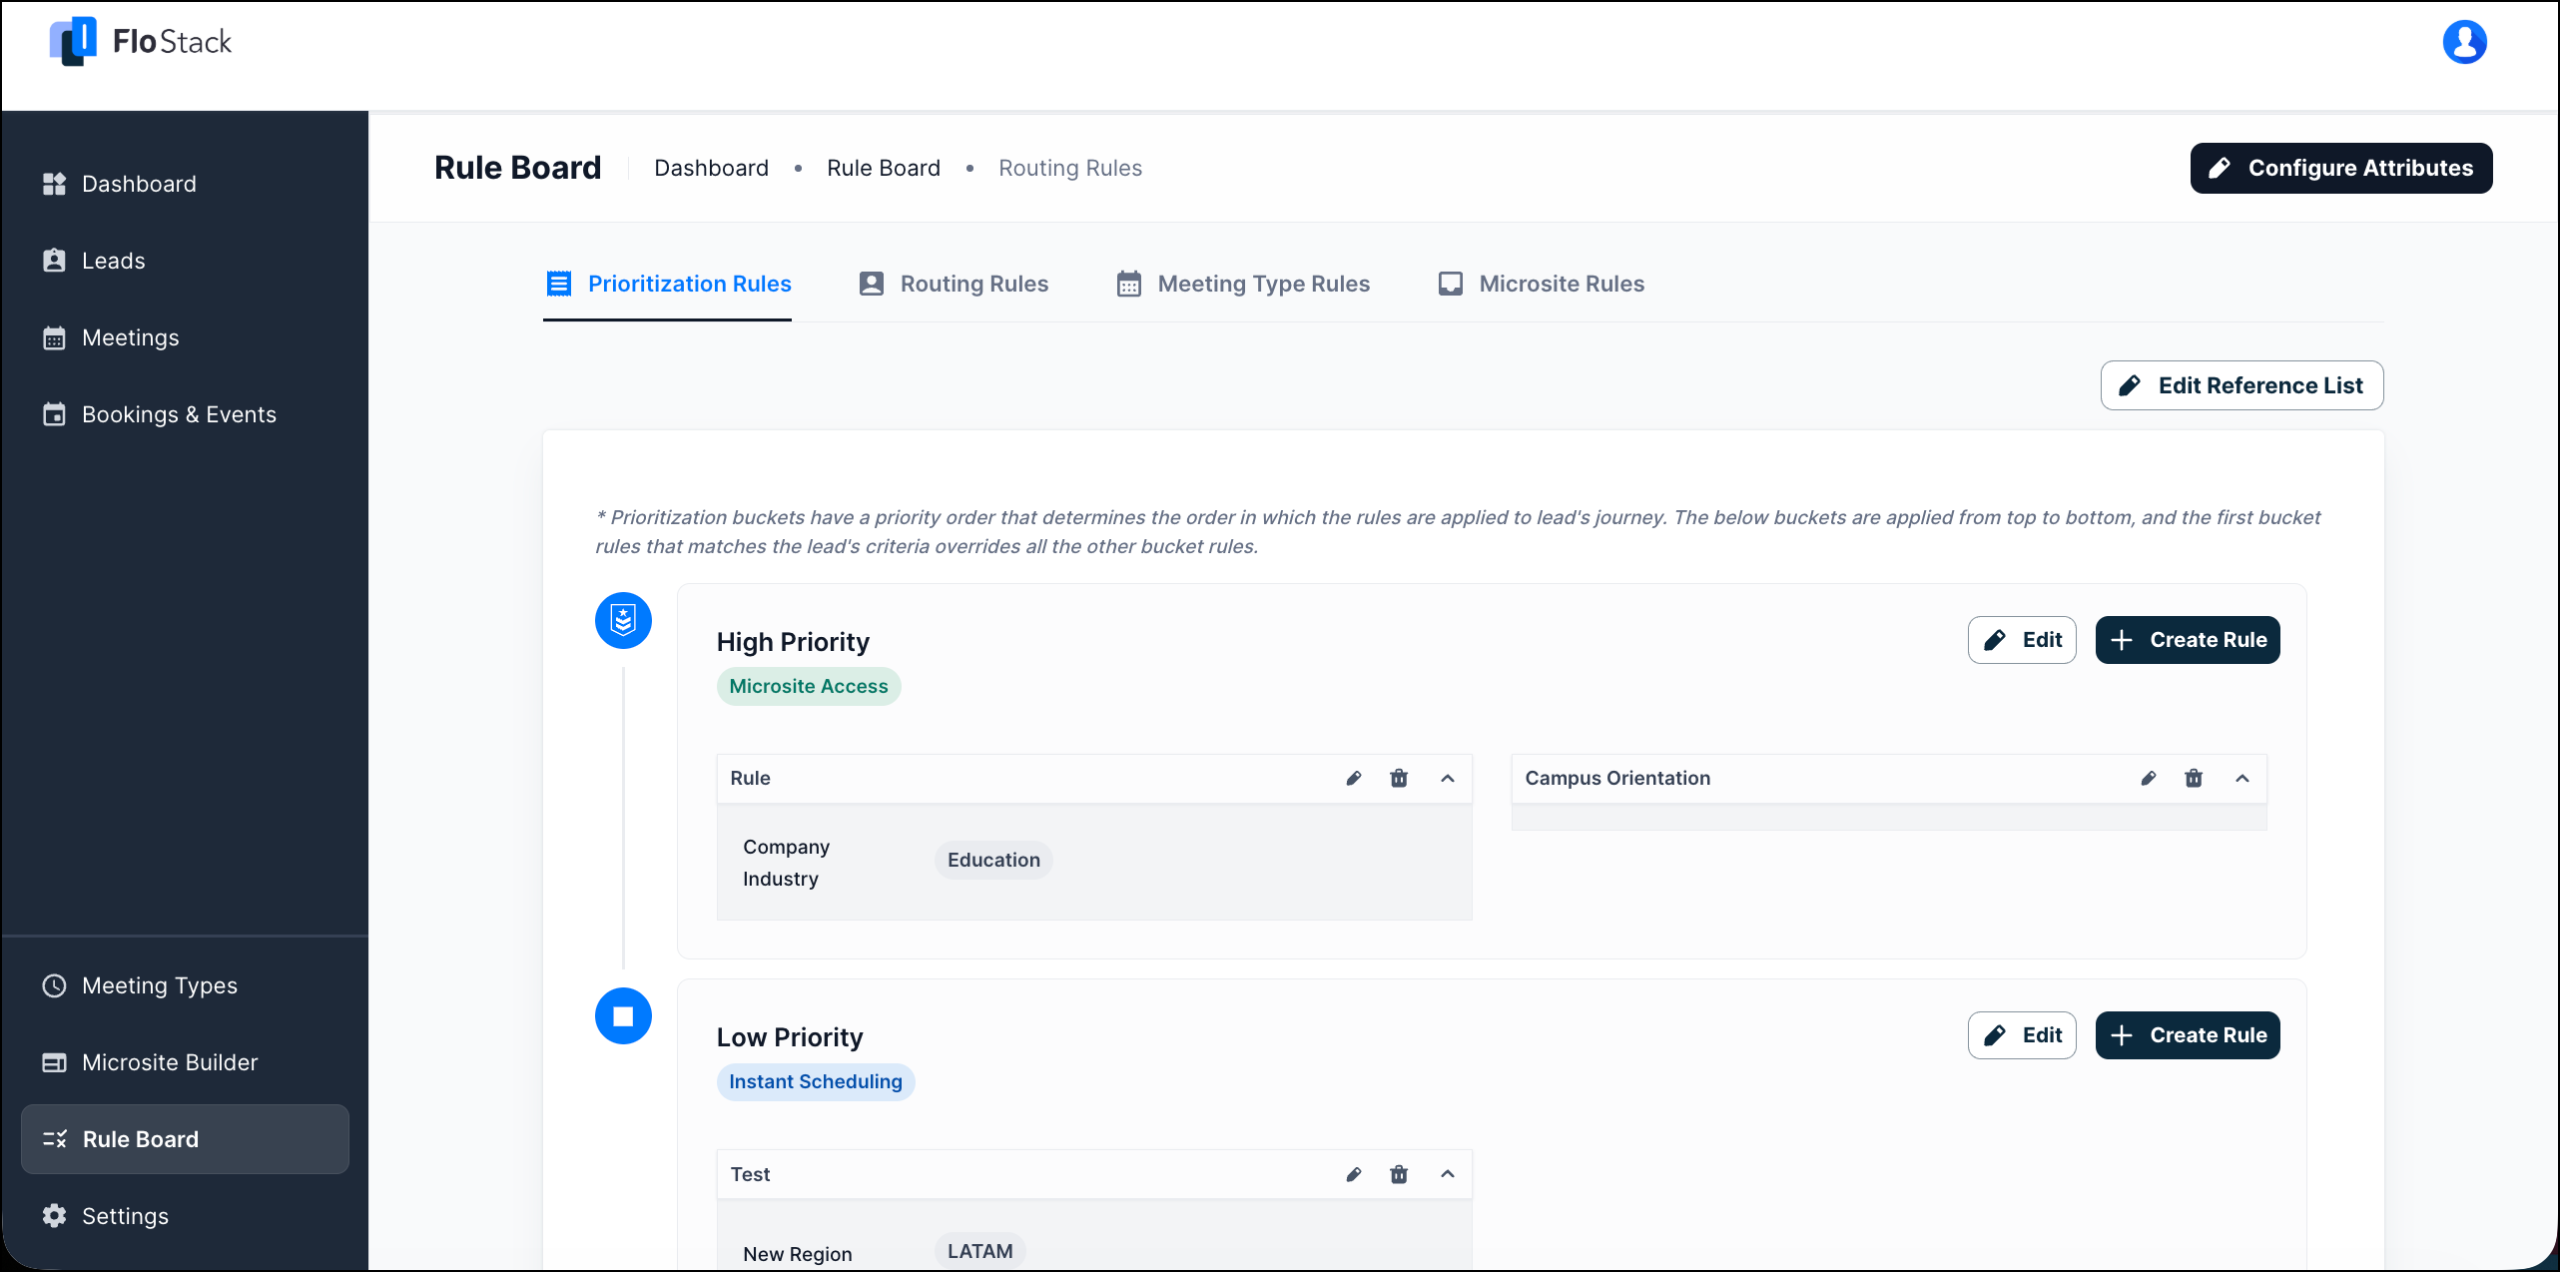Go to Dashboard via breadcrumb link

click(711, 168)
